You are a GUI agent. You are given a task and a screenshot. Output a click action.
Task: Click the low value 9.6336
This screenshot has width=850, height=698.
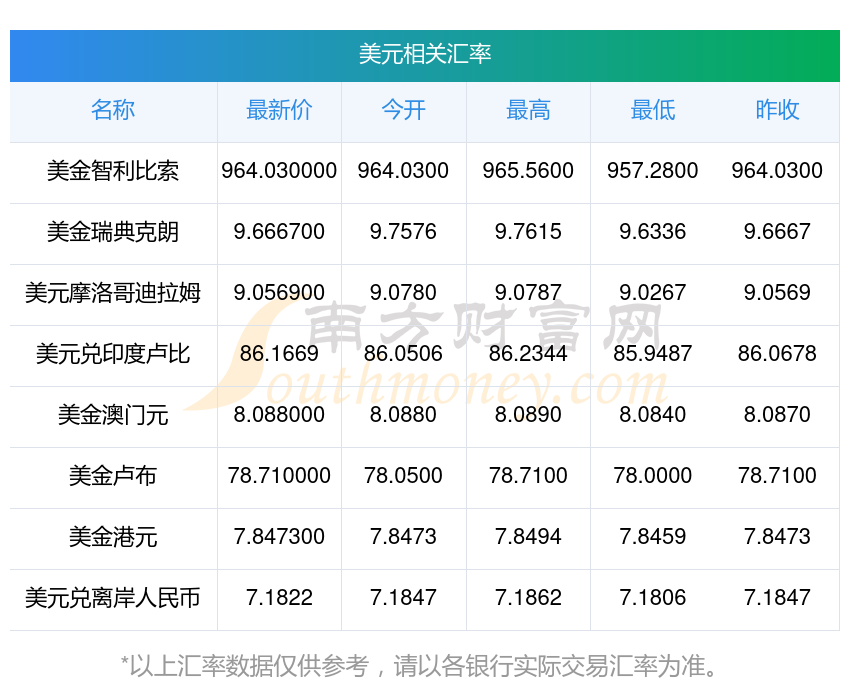coord(653,232)
